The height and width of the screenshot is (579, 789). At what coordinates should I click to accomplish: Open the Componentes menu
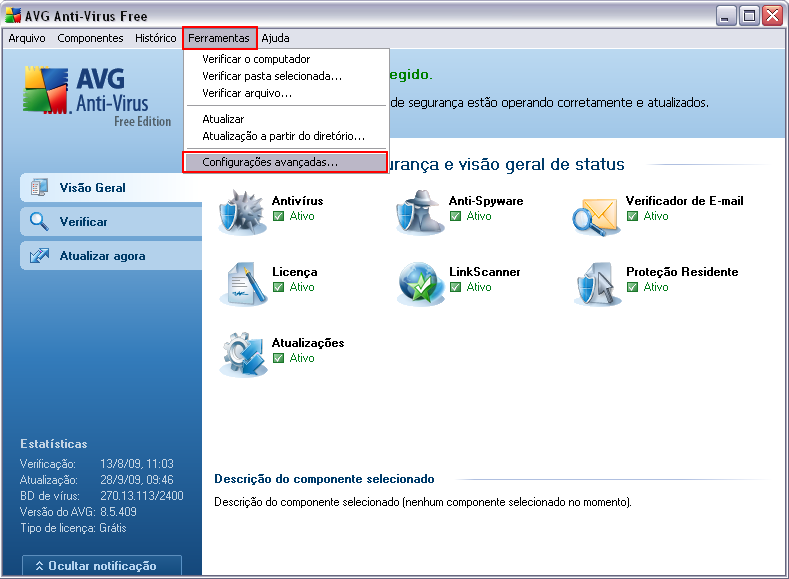(90, 38)
